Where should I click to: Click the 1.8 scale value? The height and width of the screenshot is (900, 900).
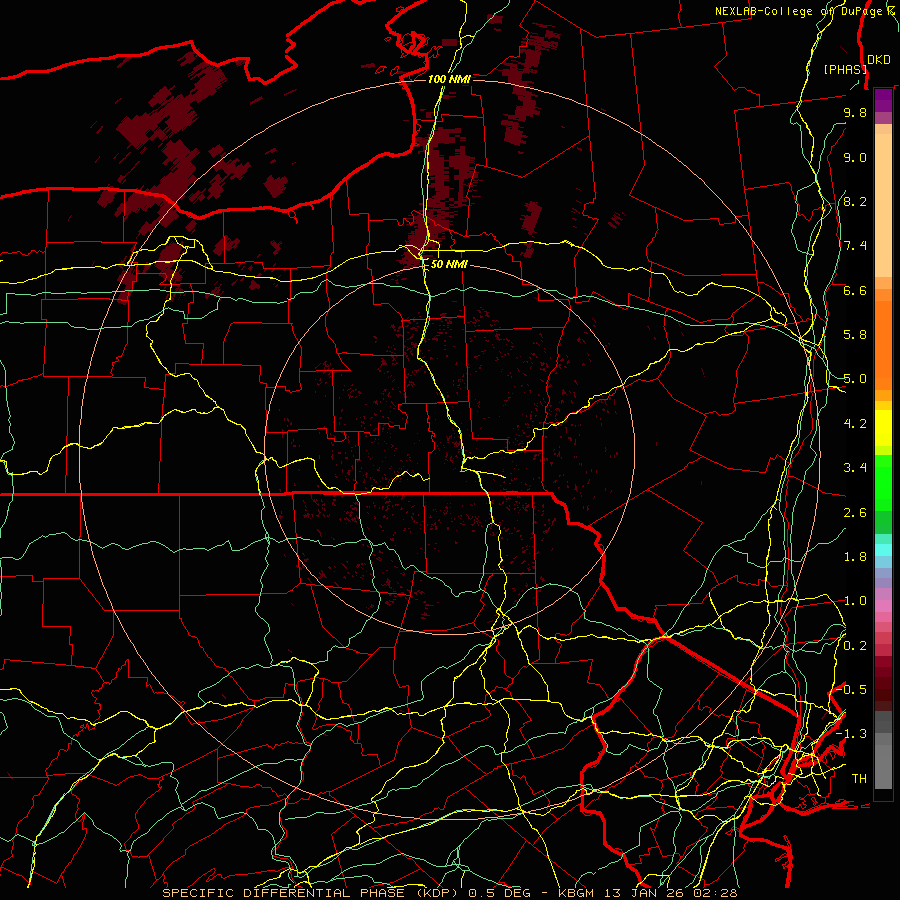pos(855,557)
